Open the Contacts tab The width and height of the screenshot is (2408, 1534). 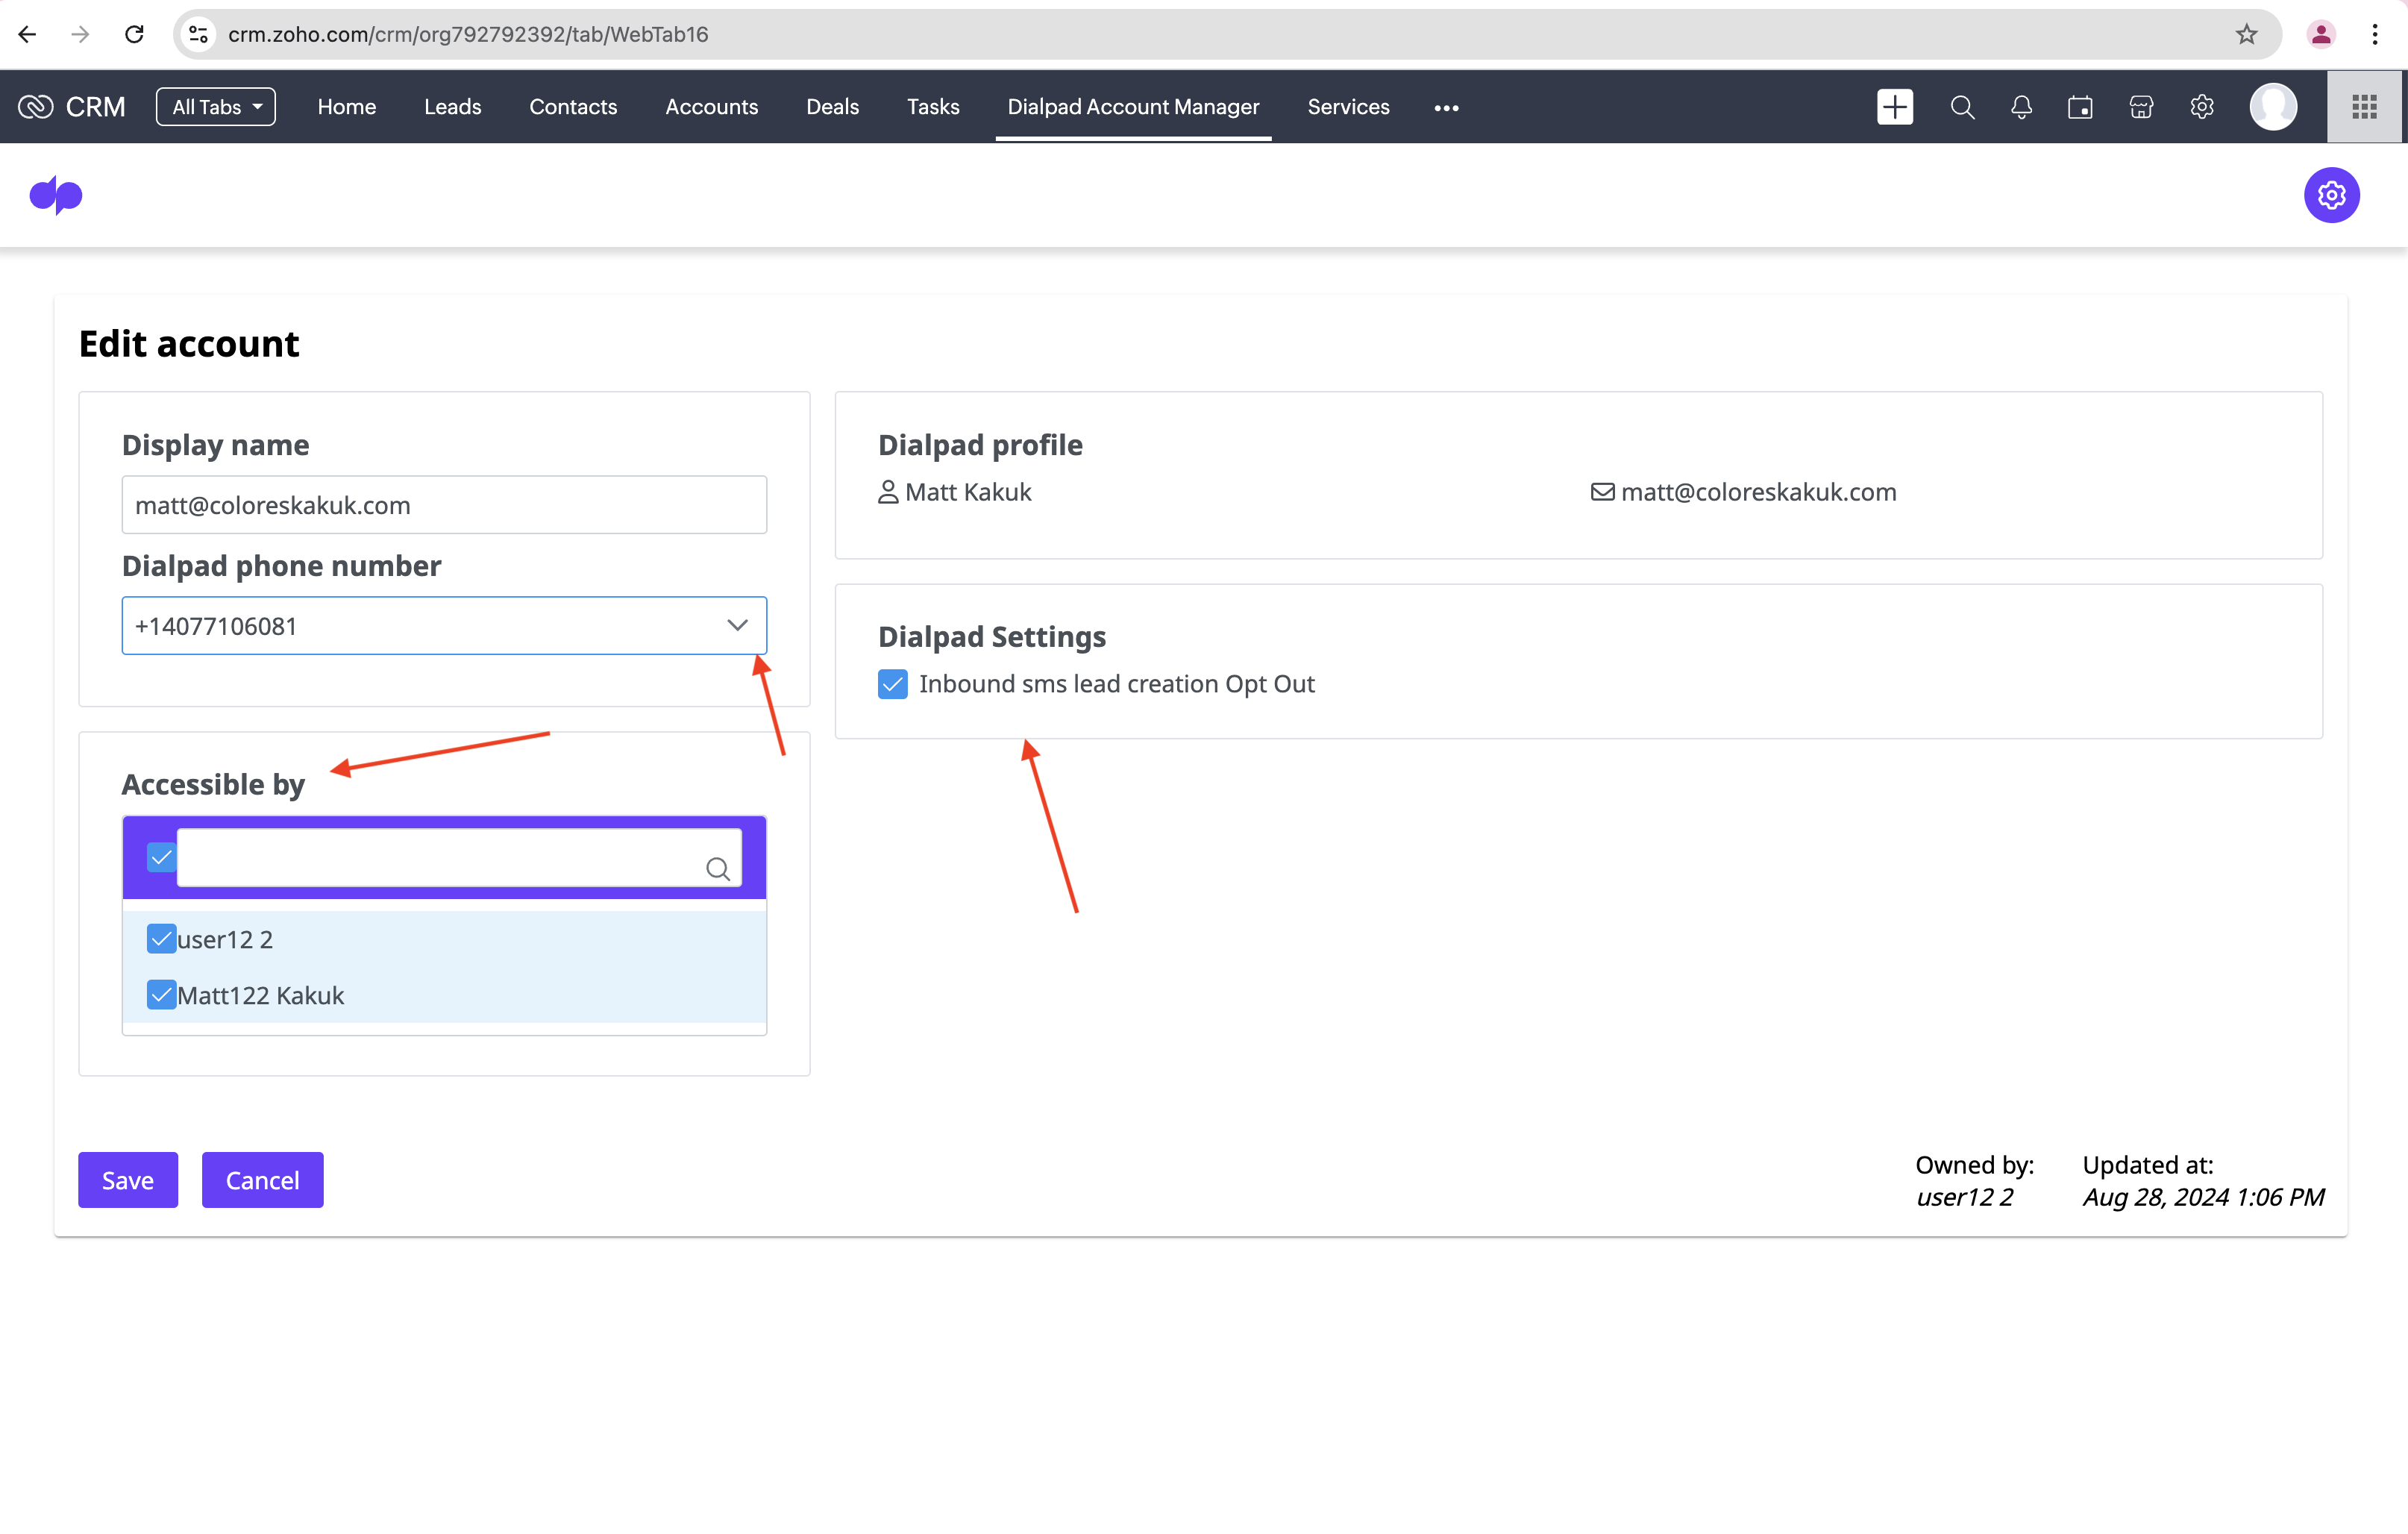(x=573, y=107)
